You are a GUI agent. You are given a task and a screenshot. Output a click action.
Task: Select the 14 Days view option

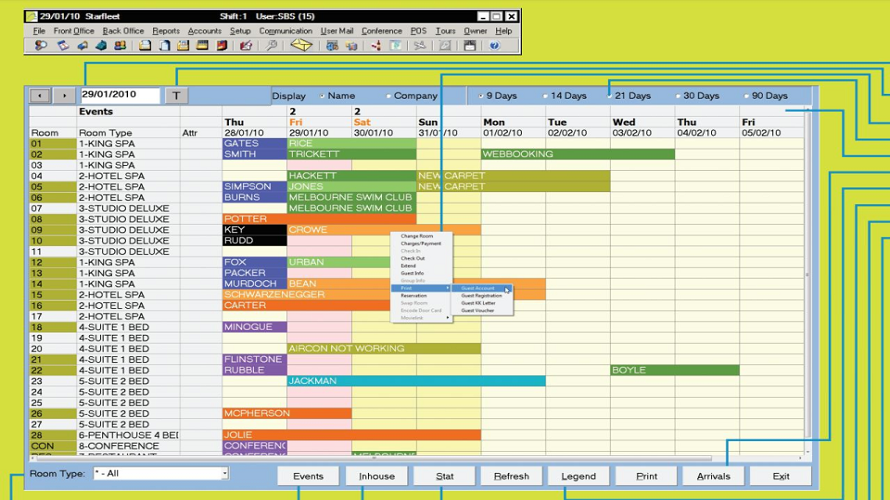pos(545,96)
